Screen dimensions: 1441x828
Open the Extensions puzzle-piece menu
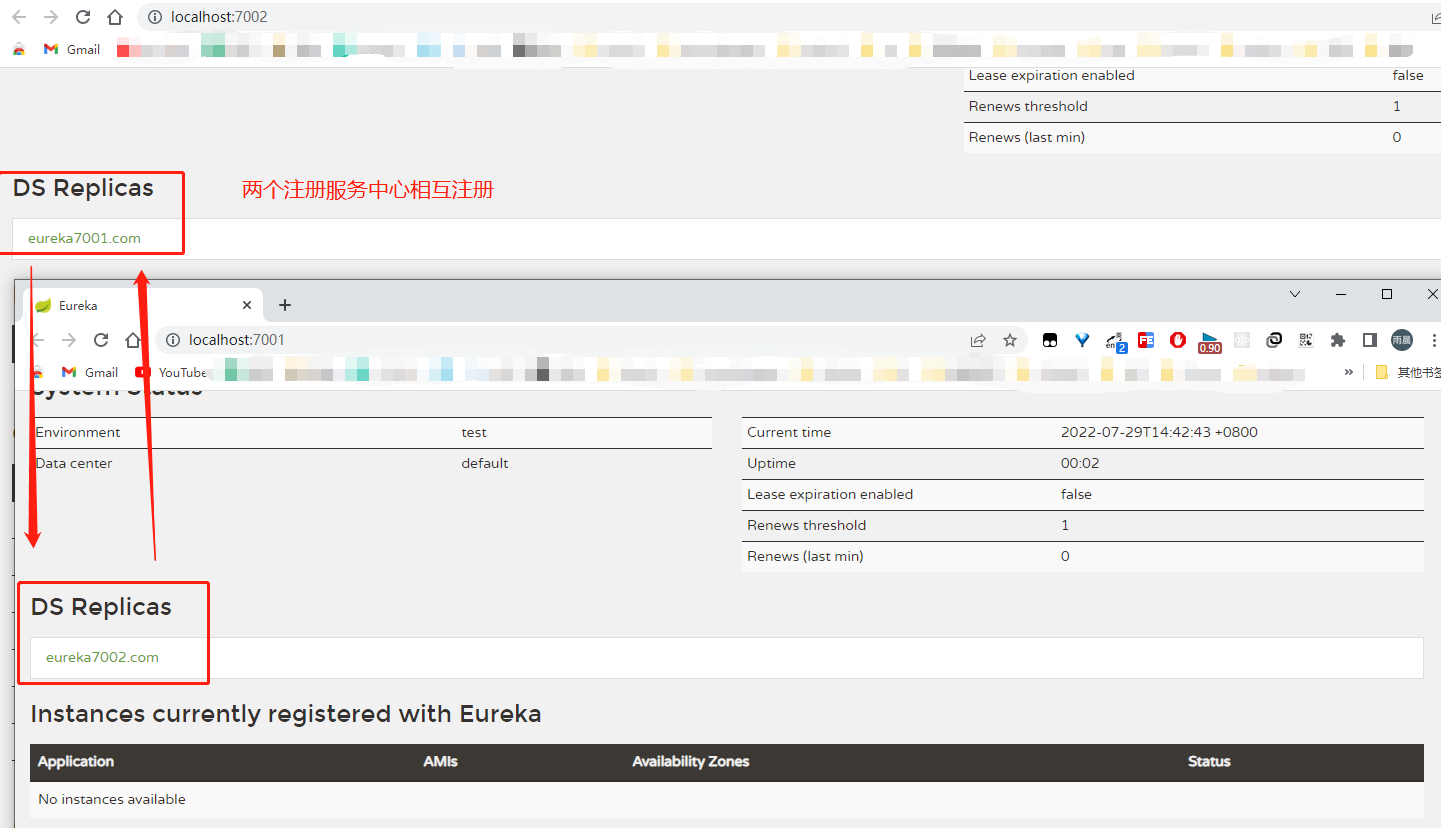(1338, 340)
